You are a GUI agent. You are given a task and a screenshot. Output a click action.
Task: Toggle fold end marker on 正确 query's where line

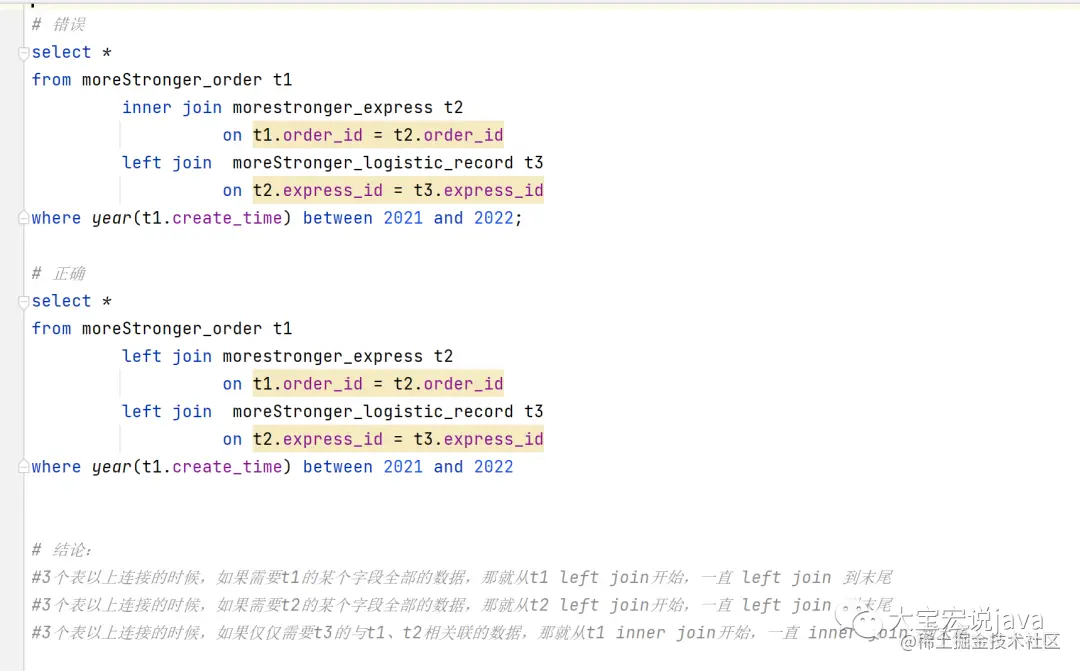tap(23, 467)
